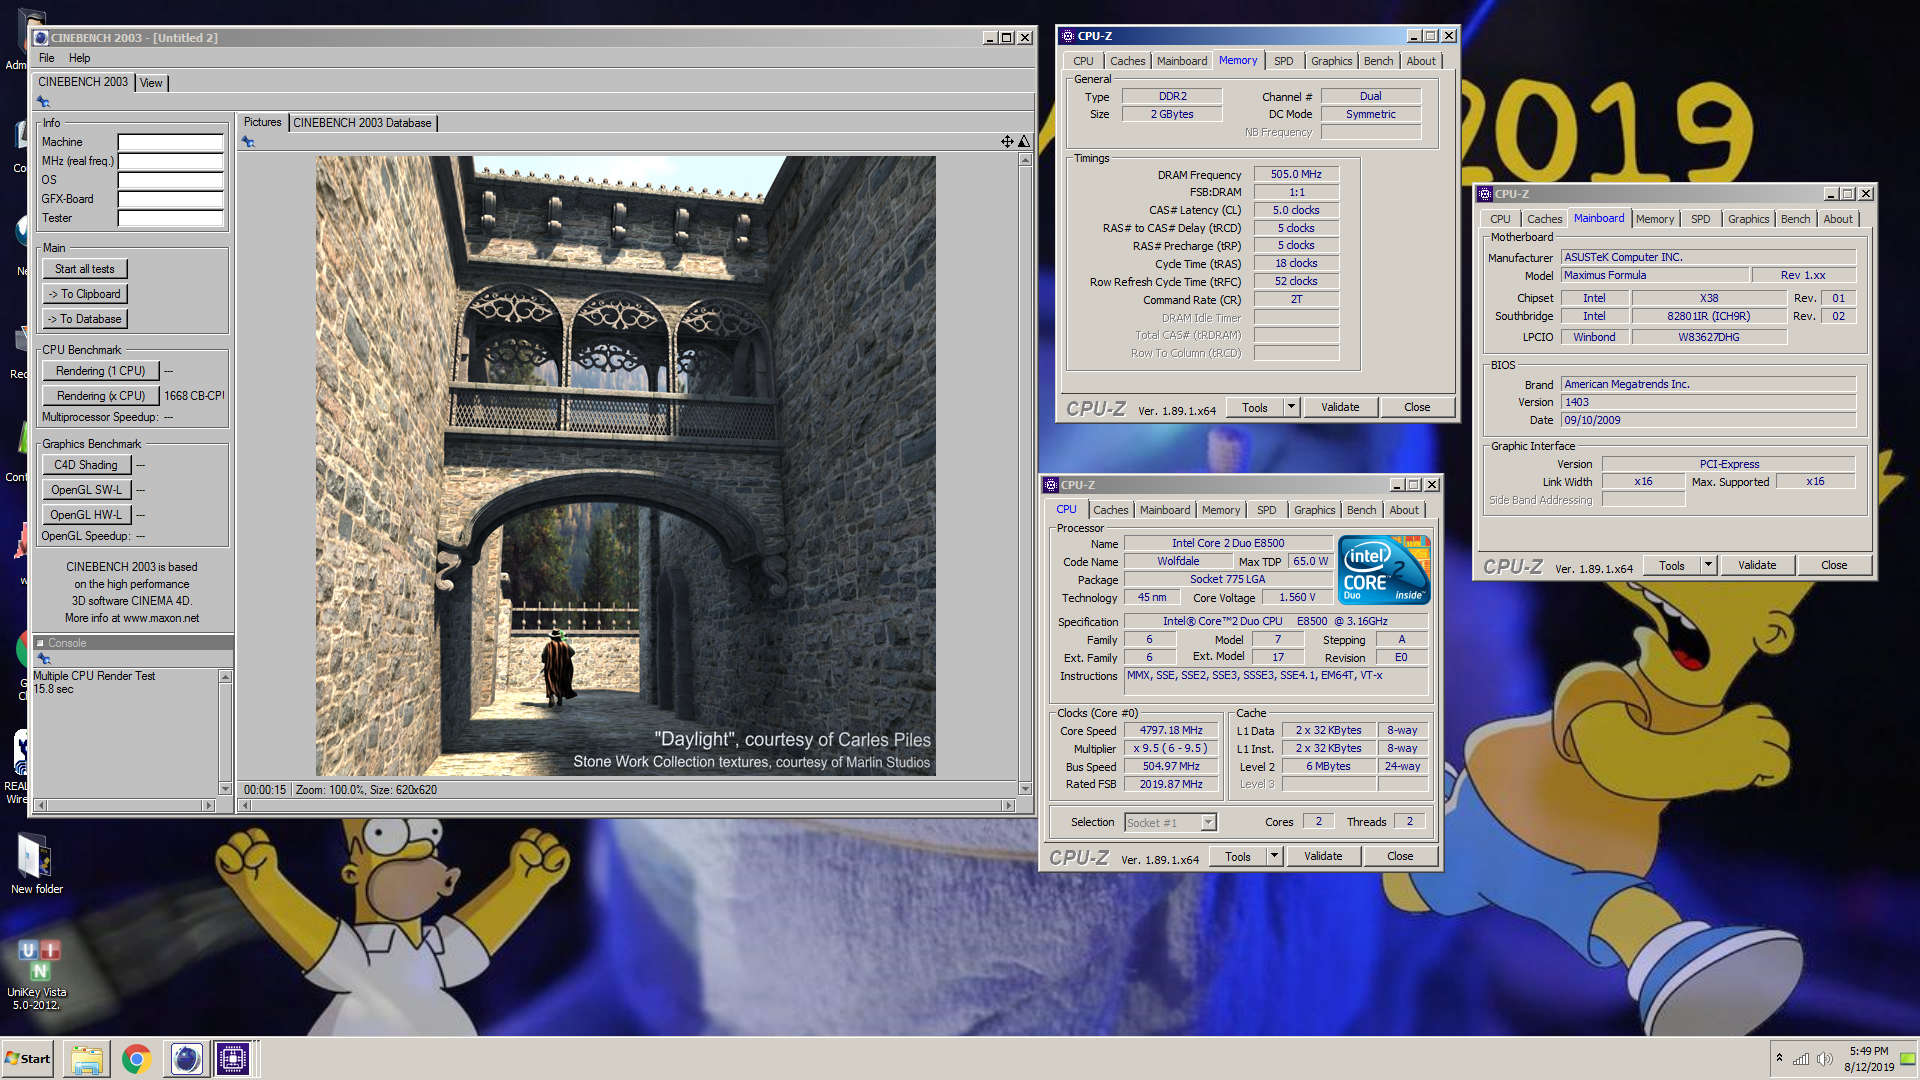Run OpenGL SW-L test

pyautogui.click(x=86, y=490)
